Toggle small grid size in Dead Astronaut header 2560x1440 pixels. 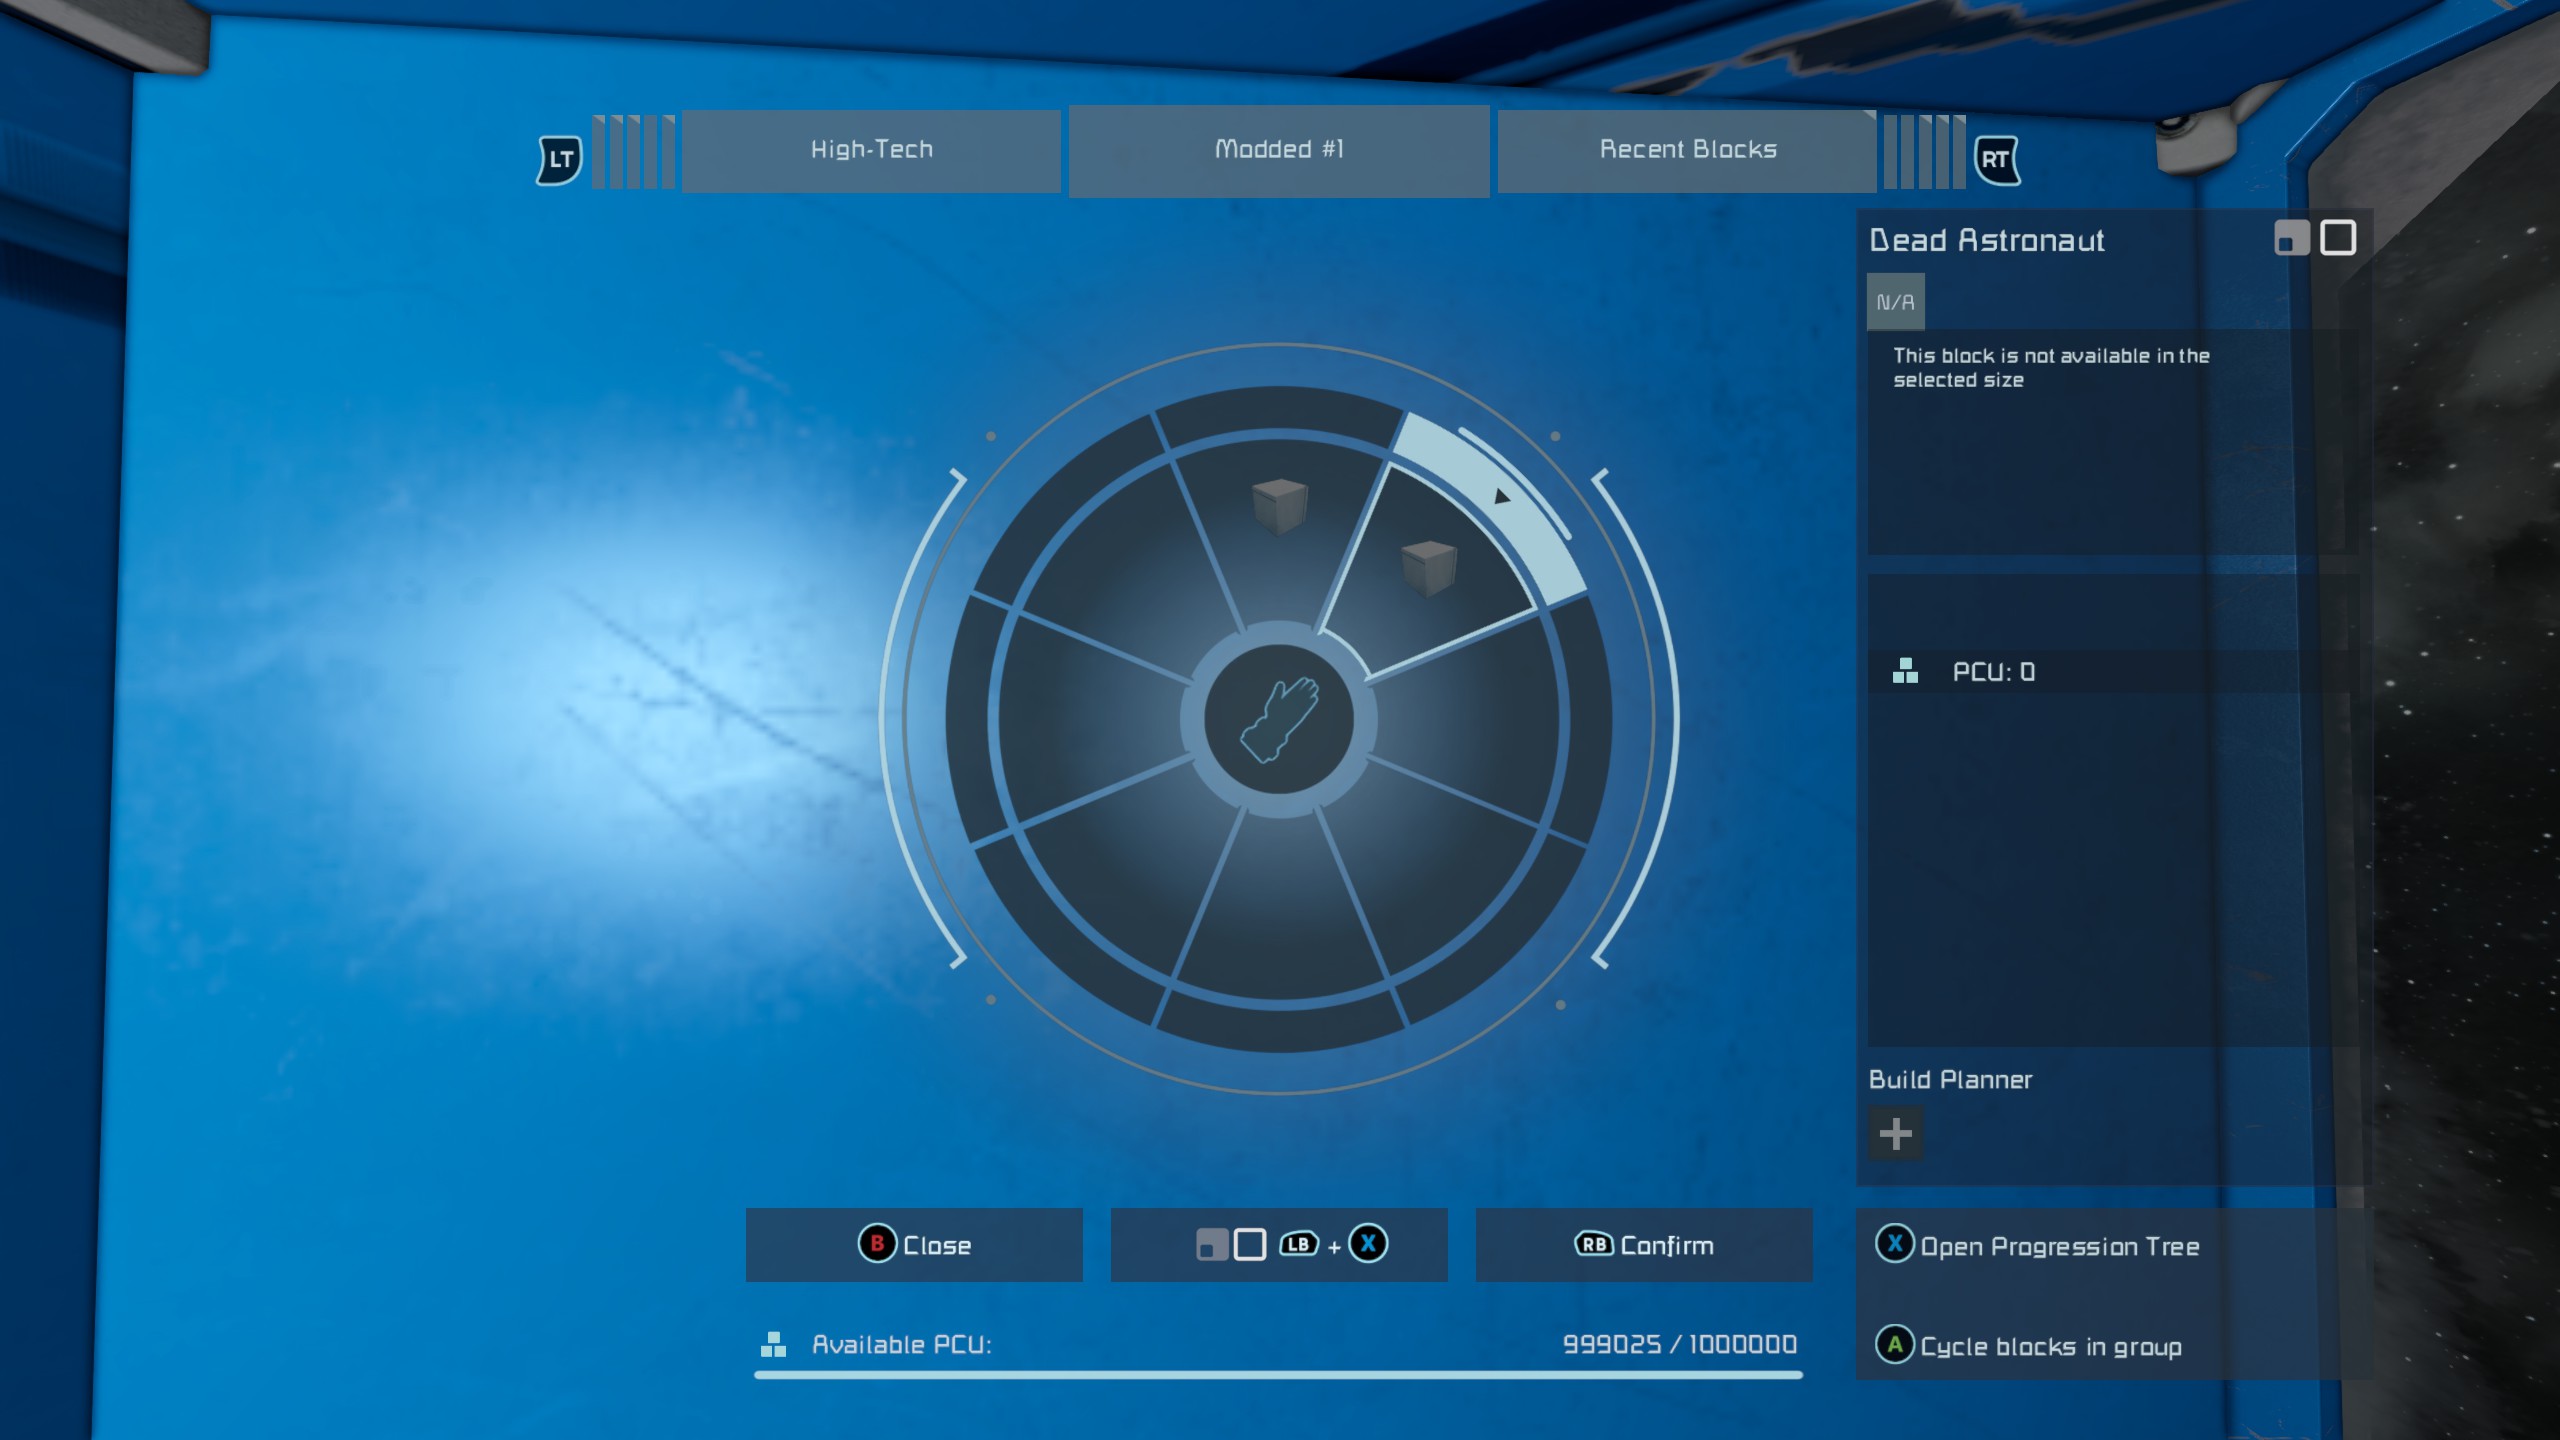pyautogui.click(x=2291, y=238)
